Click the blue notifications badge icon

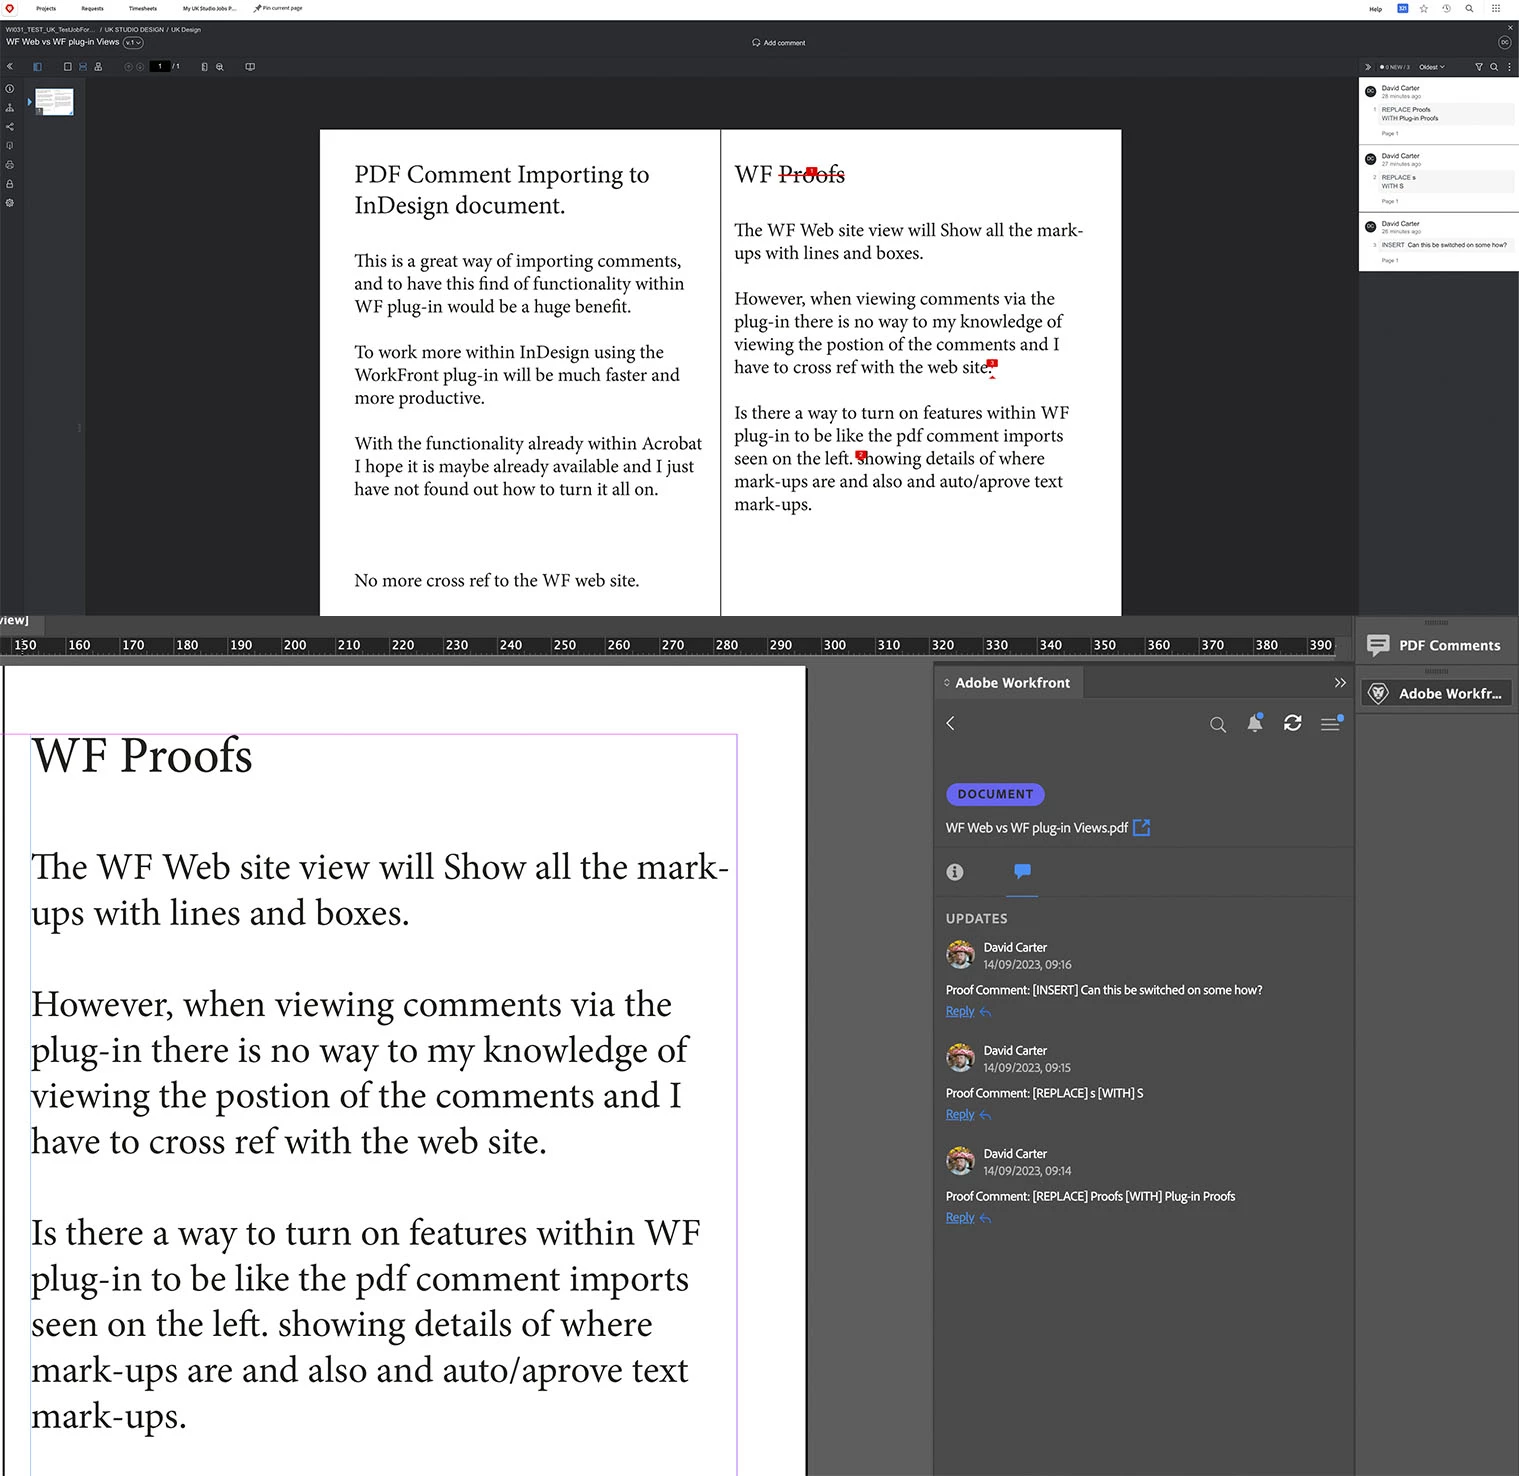tap(1402, 8)
